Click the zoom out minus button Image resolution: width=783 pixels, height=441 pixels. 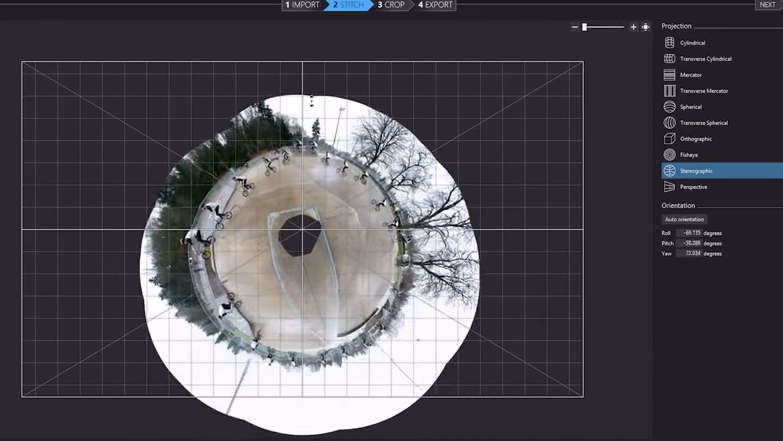click(x=574, y=27)
